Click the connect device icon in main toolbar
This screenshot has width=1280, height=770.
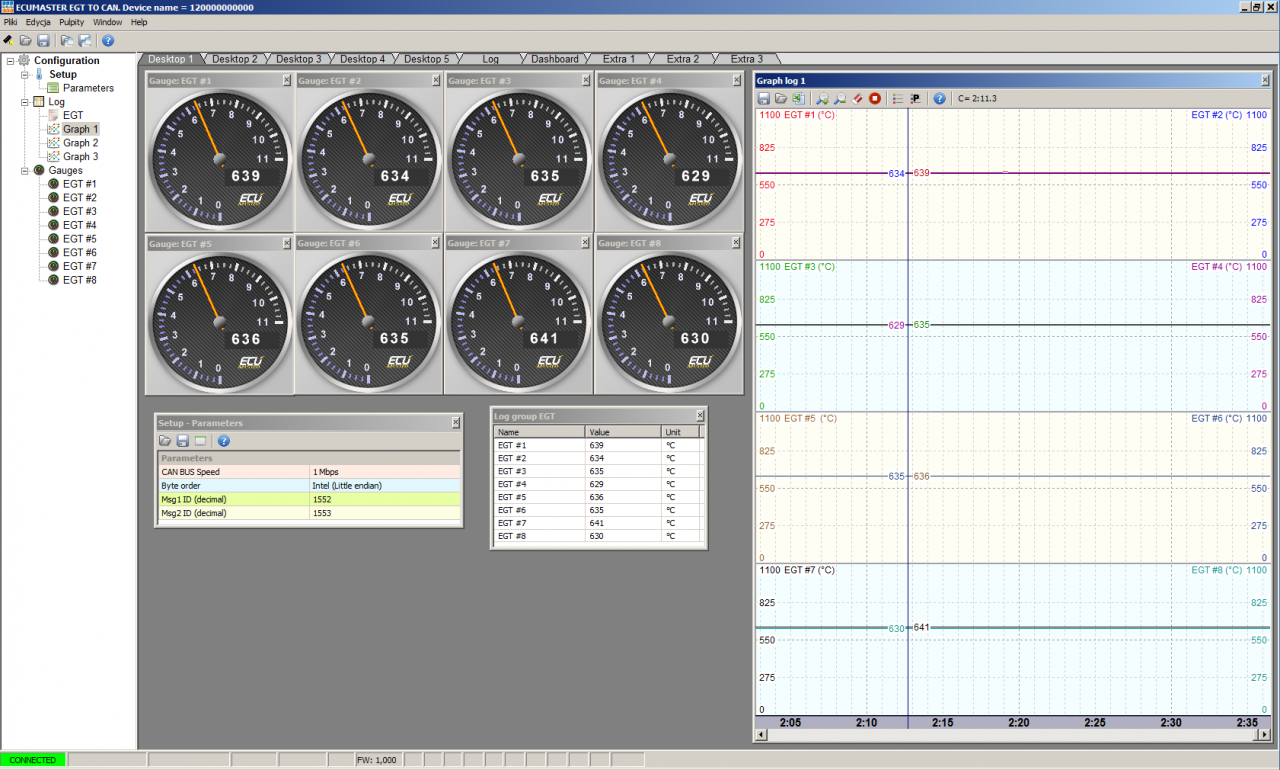(x=9, y=41)
